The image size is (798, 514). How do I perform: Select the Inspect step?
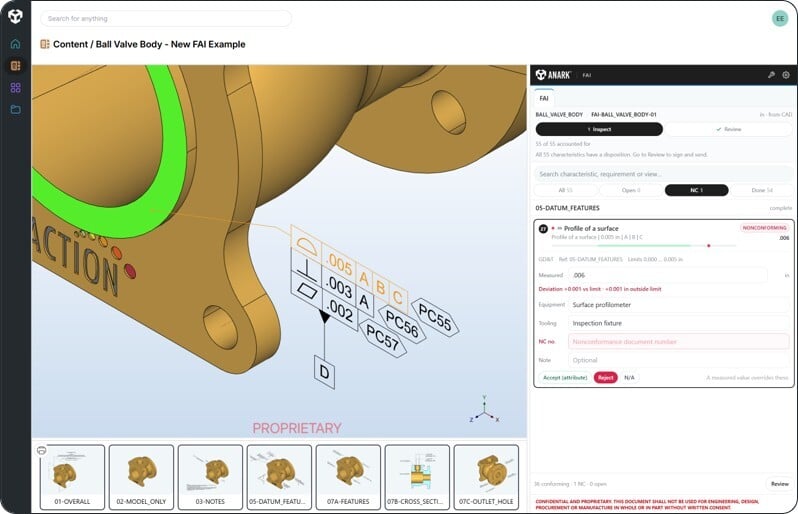coord(599,129)
